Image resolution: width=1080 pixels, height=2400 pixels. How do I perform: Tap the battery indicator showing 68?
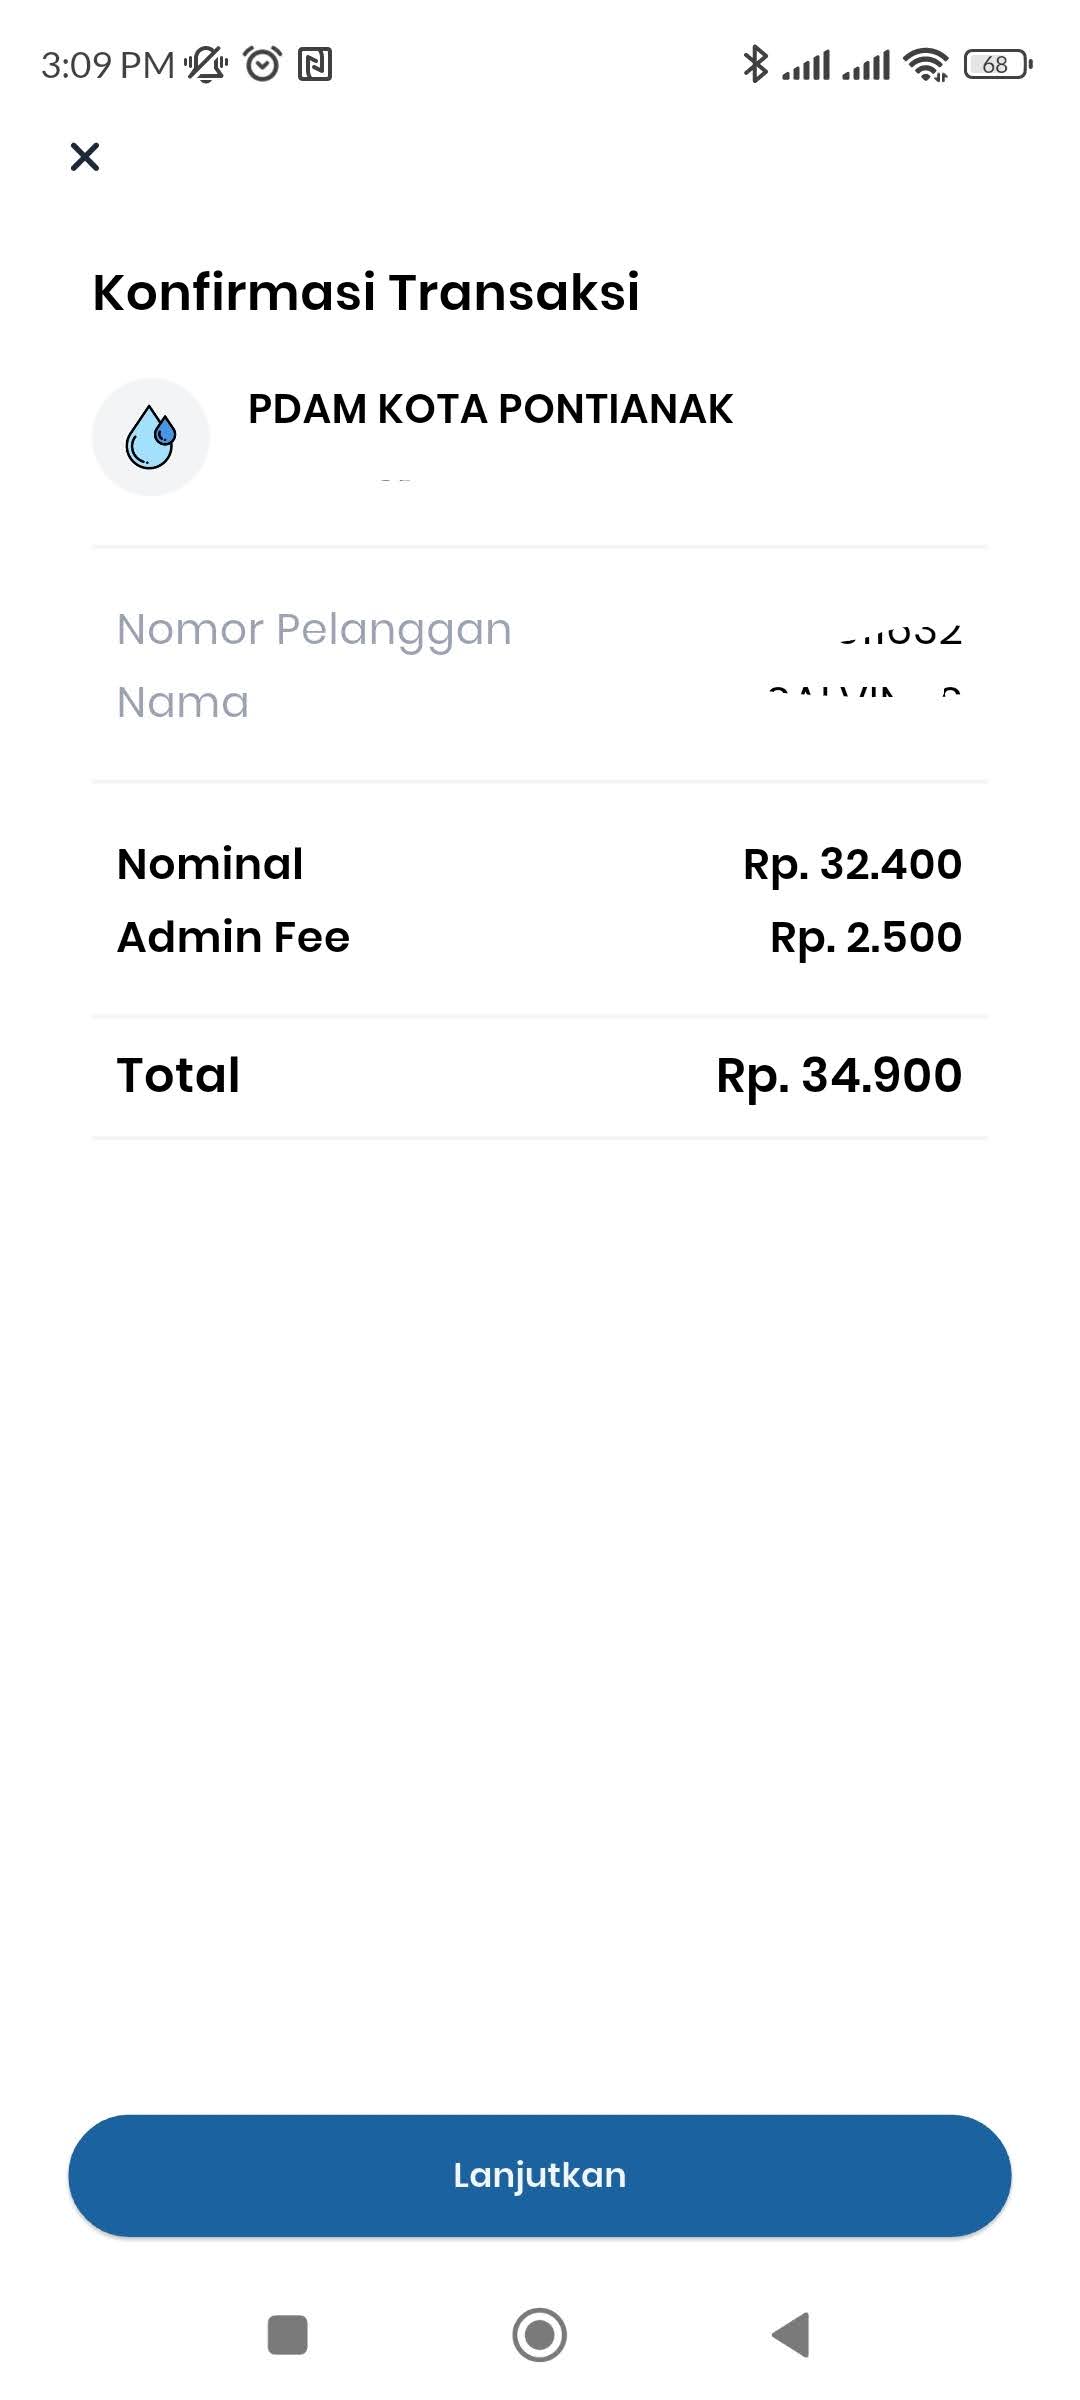pyautogui.click(x=998, y=65)
